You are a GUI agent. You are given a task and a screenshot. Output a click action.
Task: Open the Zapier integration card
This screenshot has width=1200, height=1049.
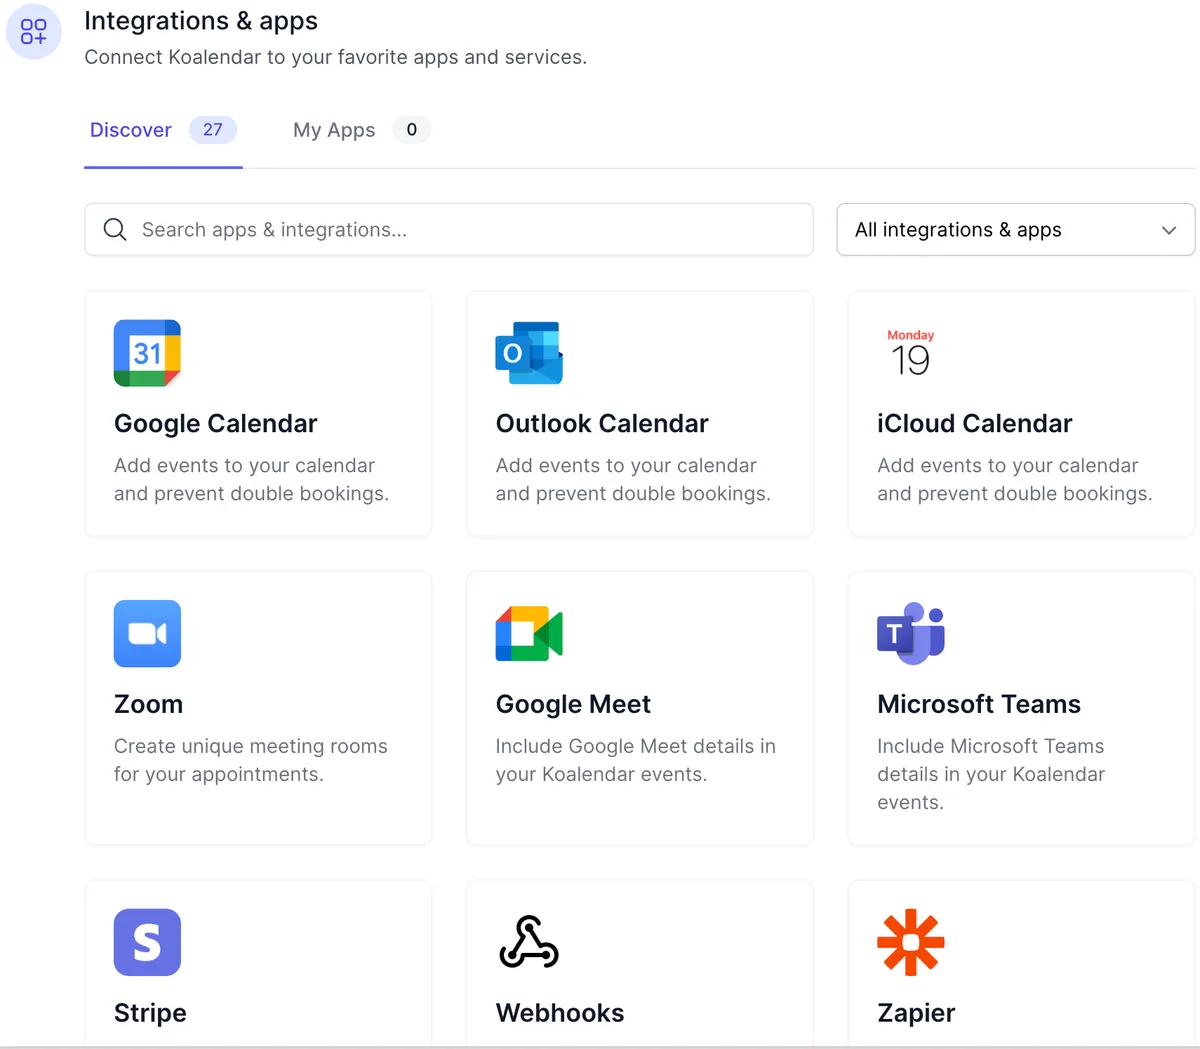(x=1020, y=960)
